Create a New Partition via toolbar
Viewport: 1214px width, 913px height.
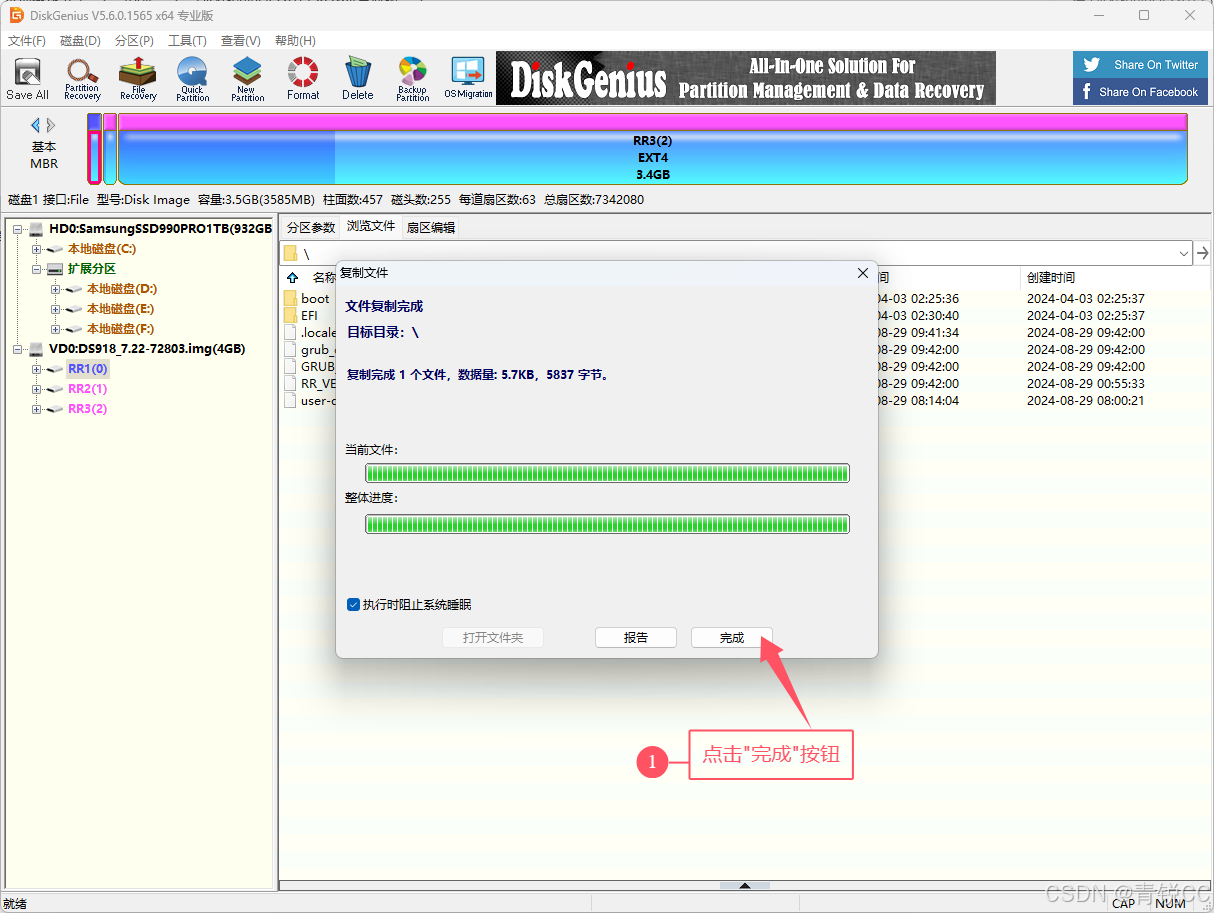tap(247, 78)
